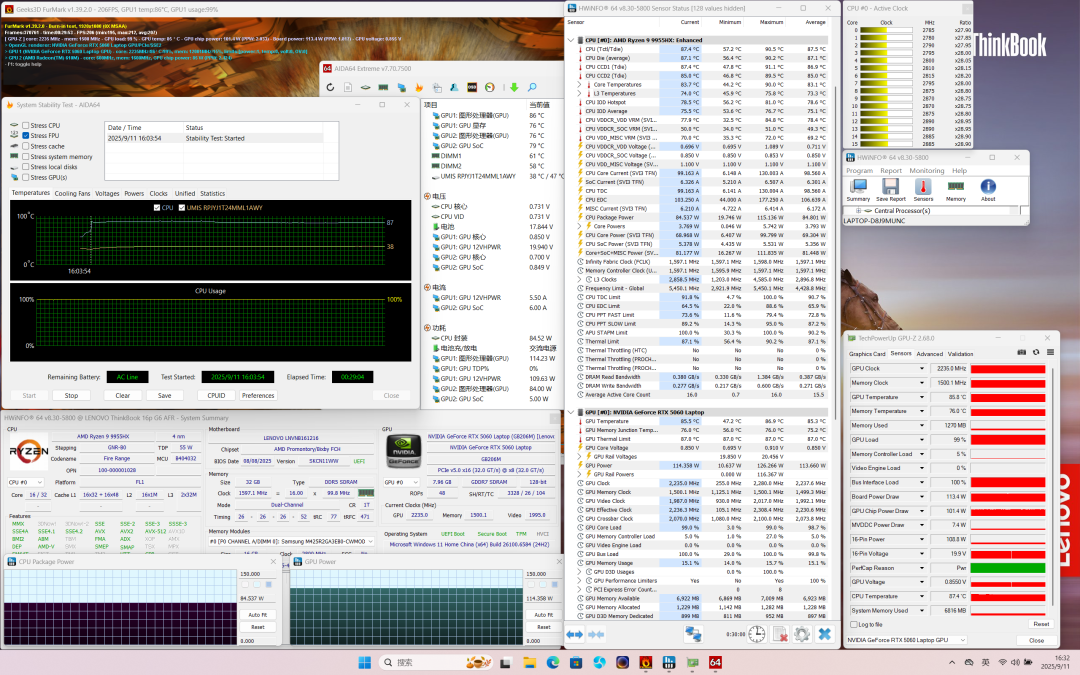Open HWiNFO About info icon
1080x675 pixels.
(988, 189)
